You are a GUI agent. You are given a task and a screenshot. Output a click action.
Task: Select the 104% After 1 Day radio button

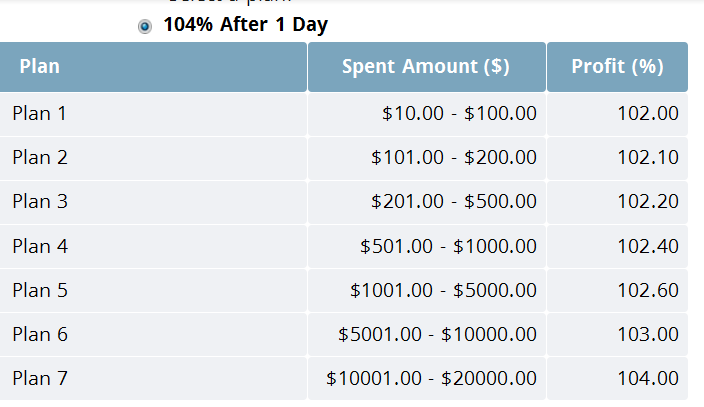145,26
